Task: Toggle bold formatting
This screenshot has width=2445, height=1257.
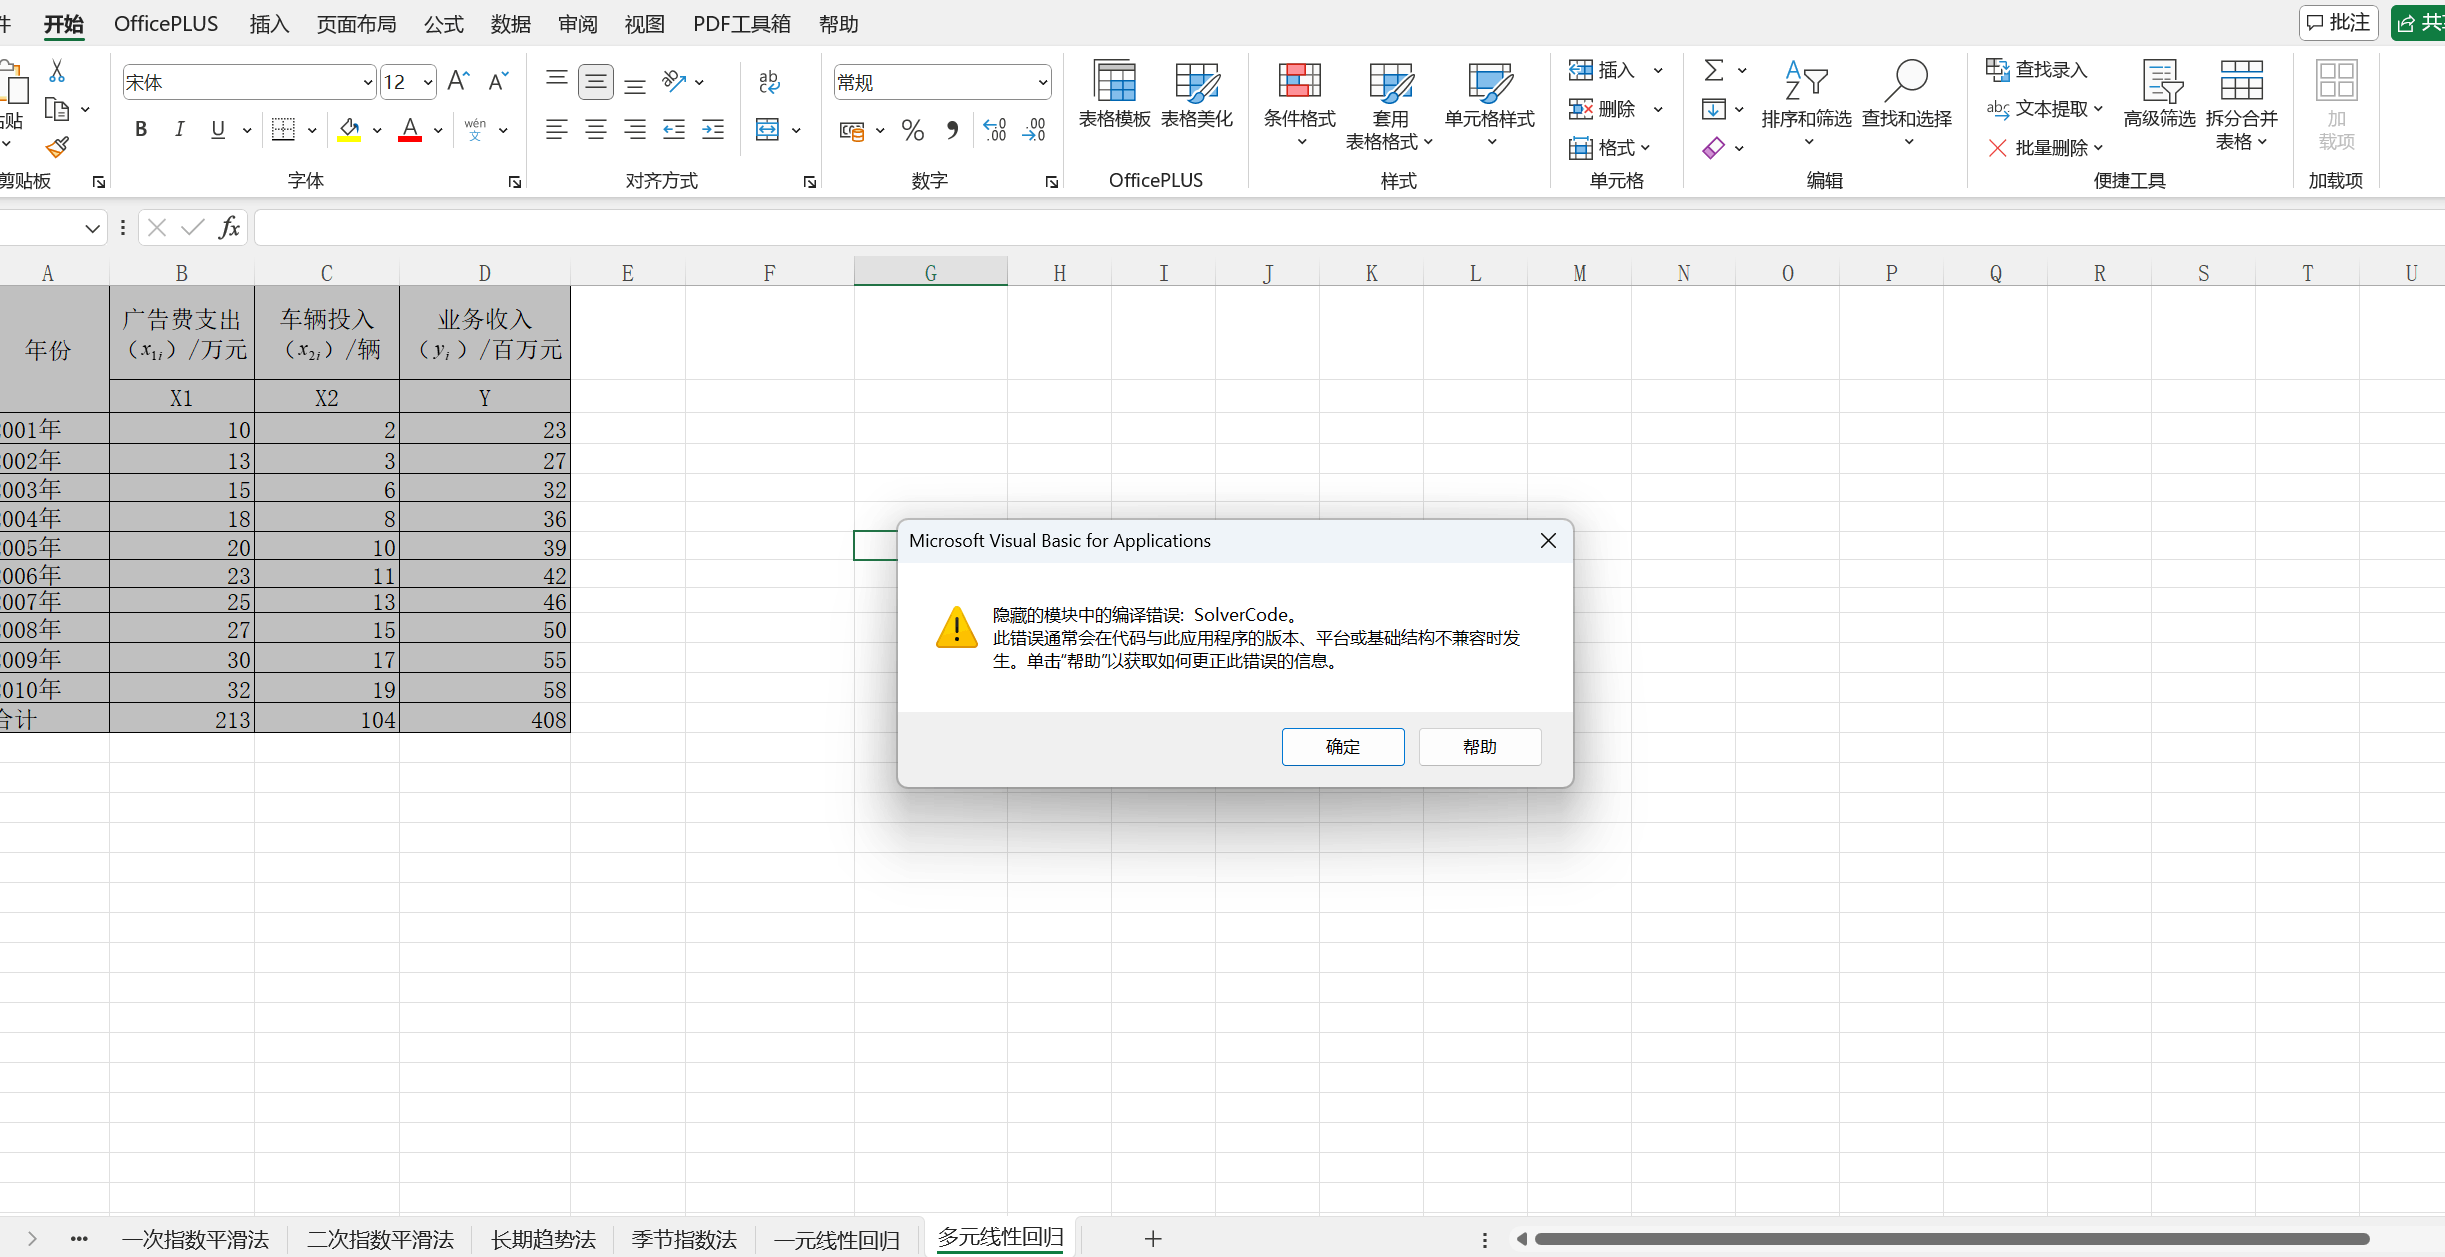Action: tap(141, 130)
